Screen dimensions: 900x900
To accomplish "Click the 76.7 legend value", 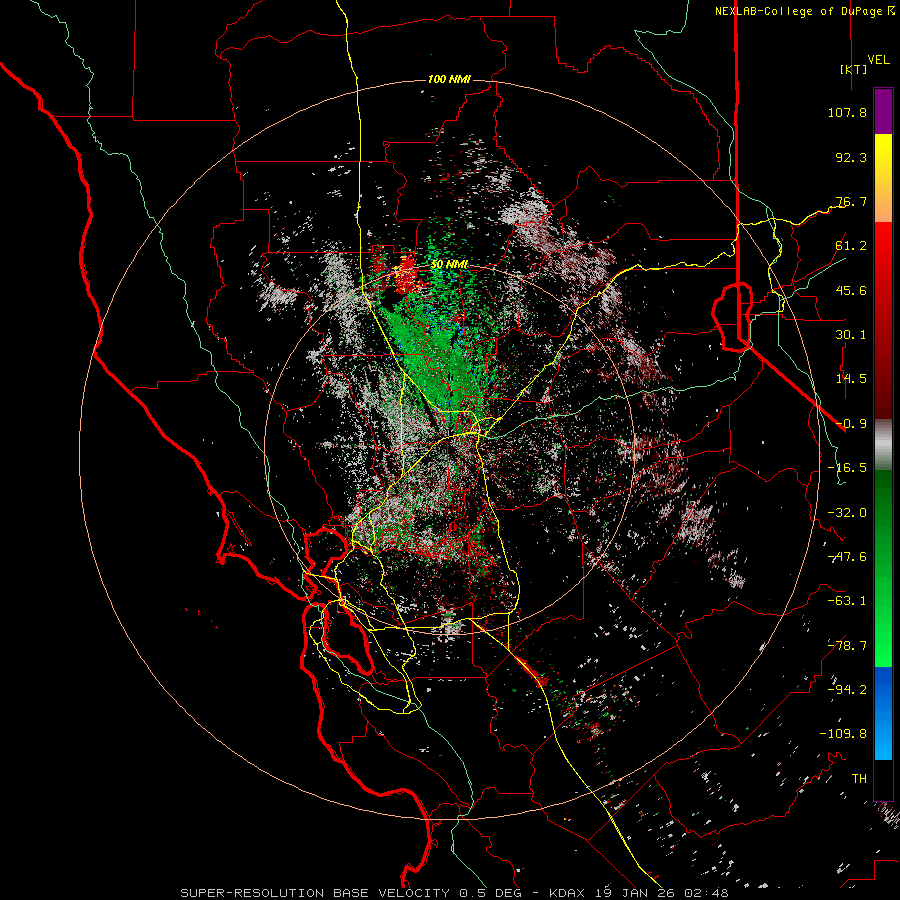I will point(851,201).
